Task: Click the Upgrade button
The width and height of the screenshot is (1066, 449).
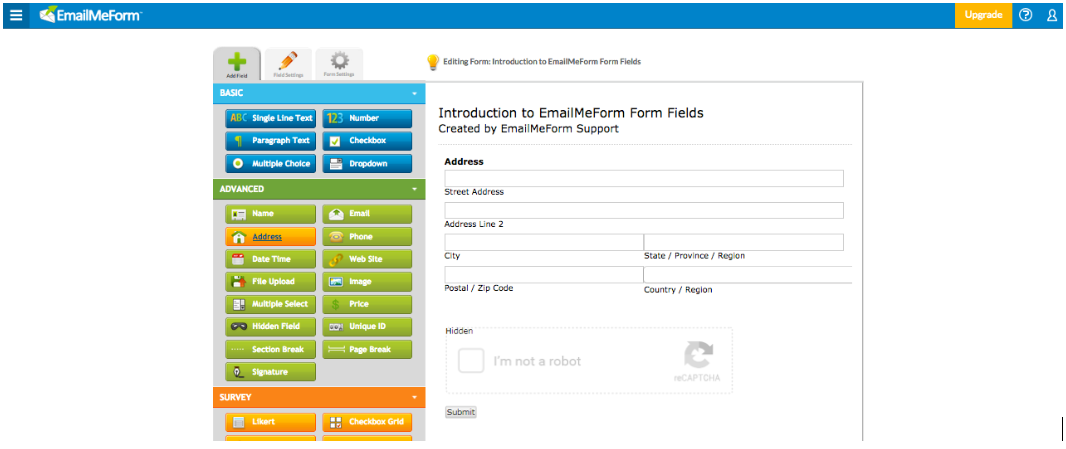Action: click(983, 15)
